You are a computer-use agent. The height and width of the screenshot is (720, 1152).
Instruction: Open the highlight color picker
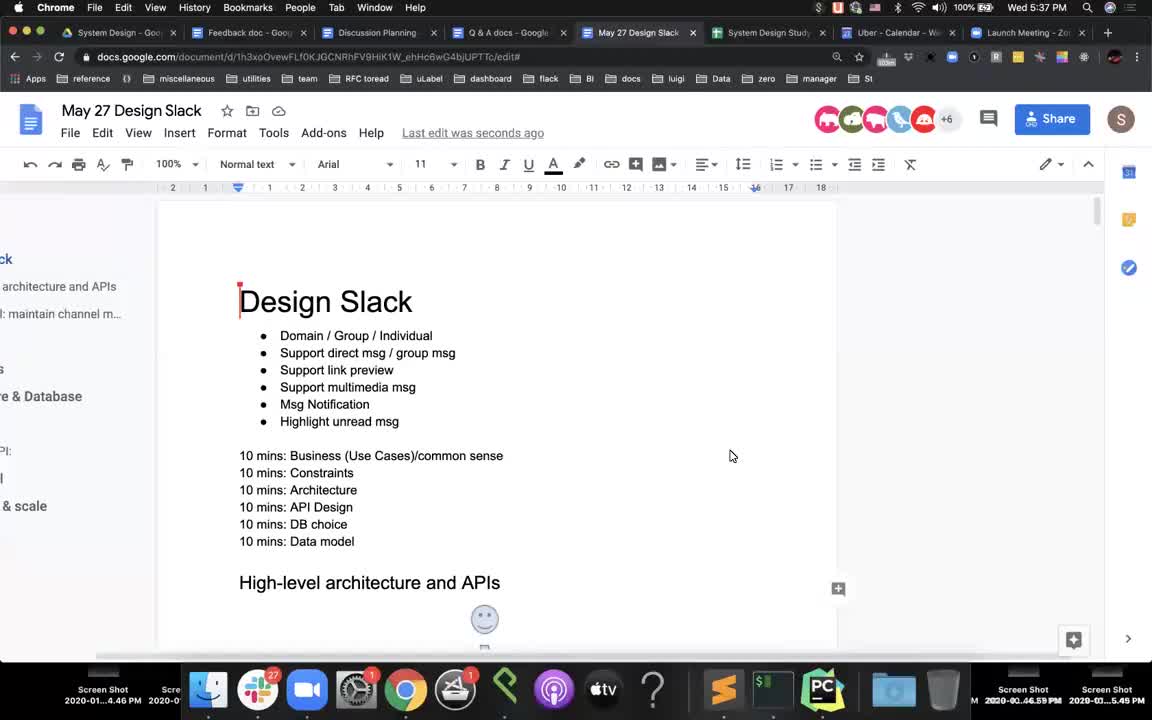(579, 164)
